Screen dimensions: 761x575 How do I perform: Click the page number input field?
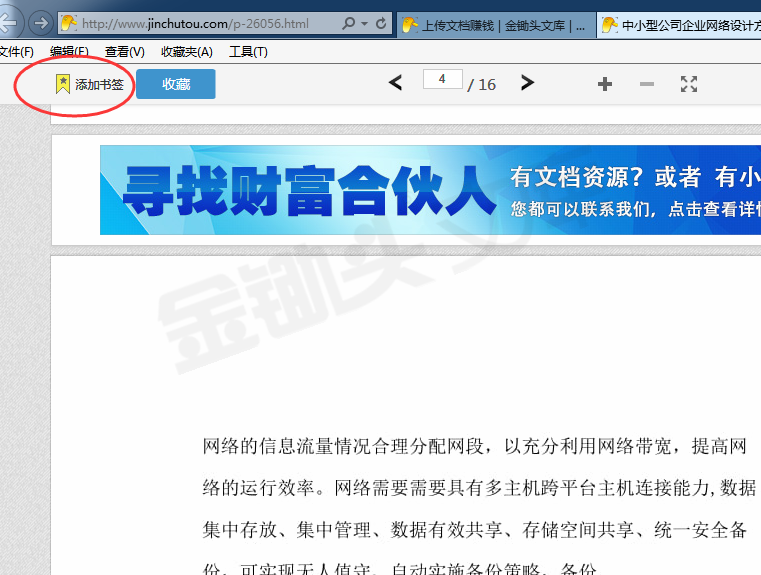pyautogui.click(x=442, y=79)
